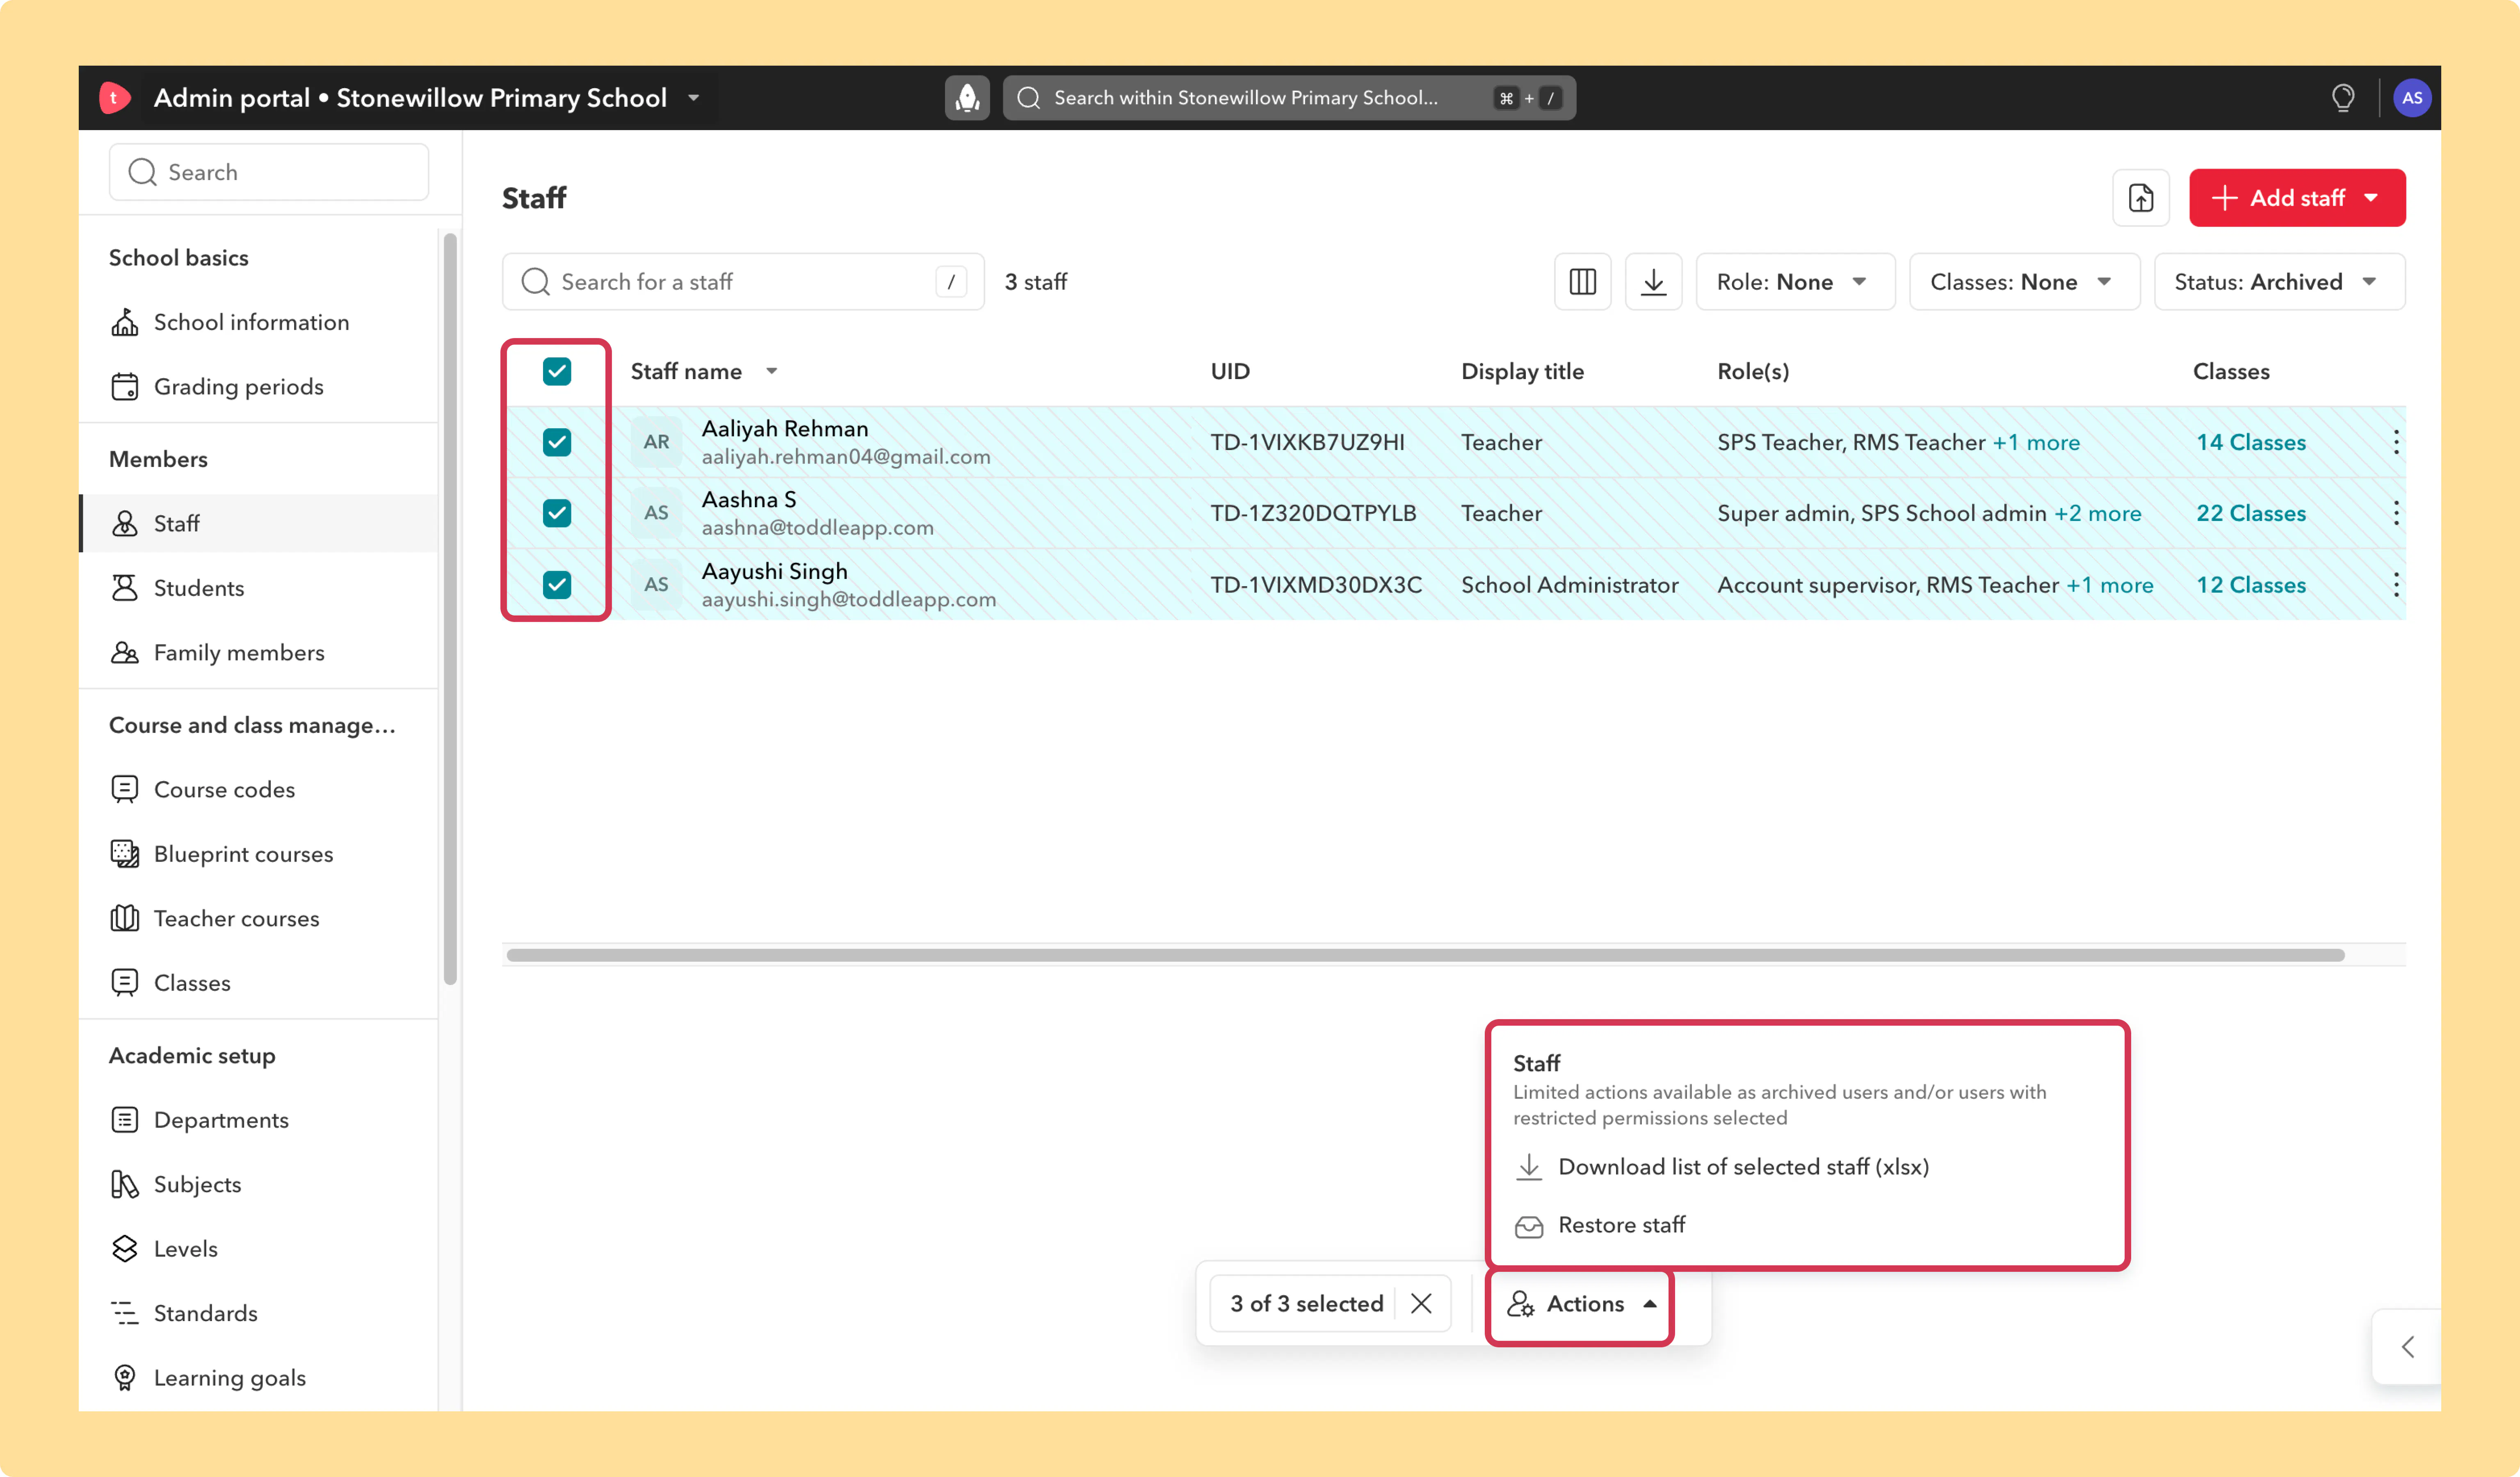Click email aaliyah.rehman04@gmail.com
This screenshot has width=2520, height=1477.
(846, 457)
